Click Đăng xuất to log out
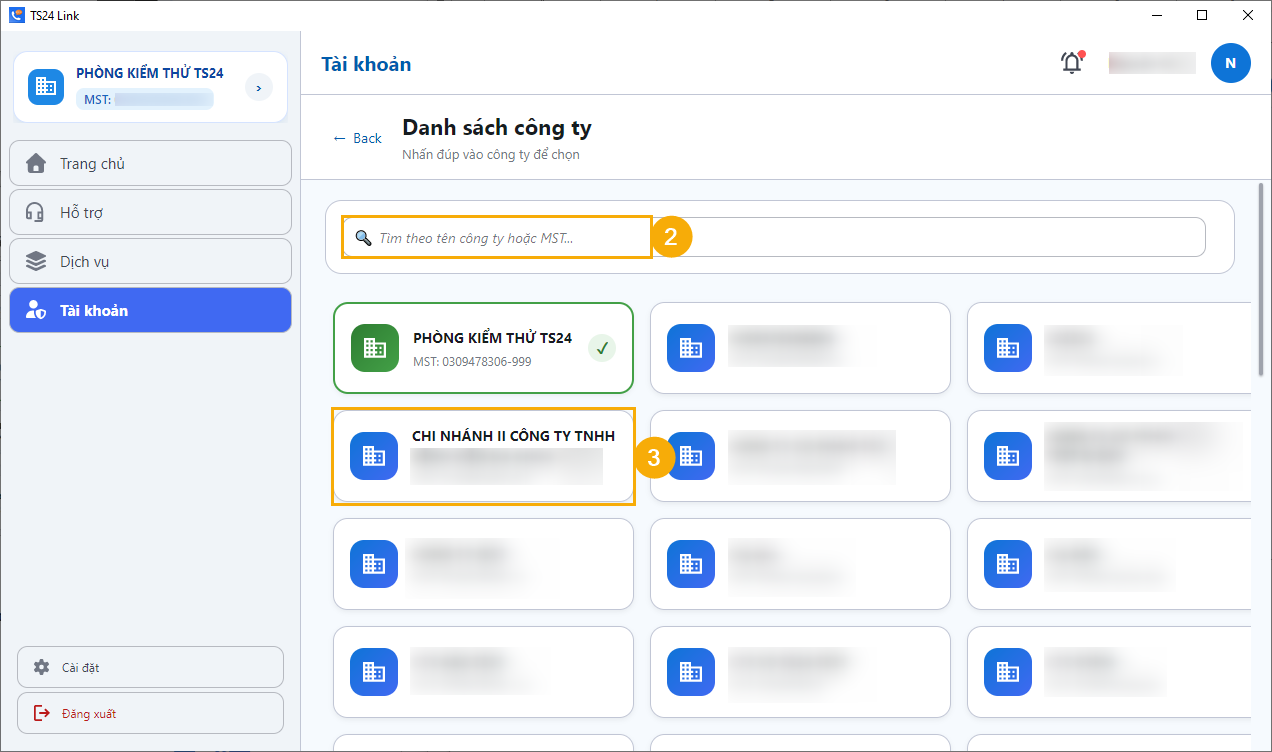Viewport: 1272px width, 752px height. click(150, 713)
